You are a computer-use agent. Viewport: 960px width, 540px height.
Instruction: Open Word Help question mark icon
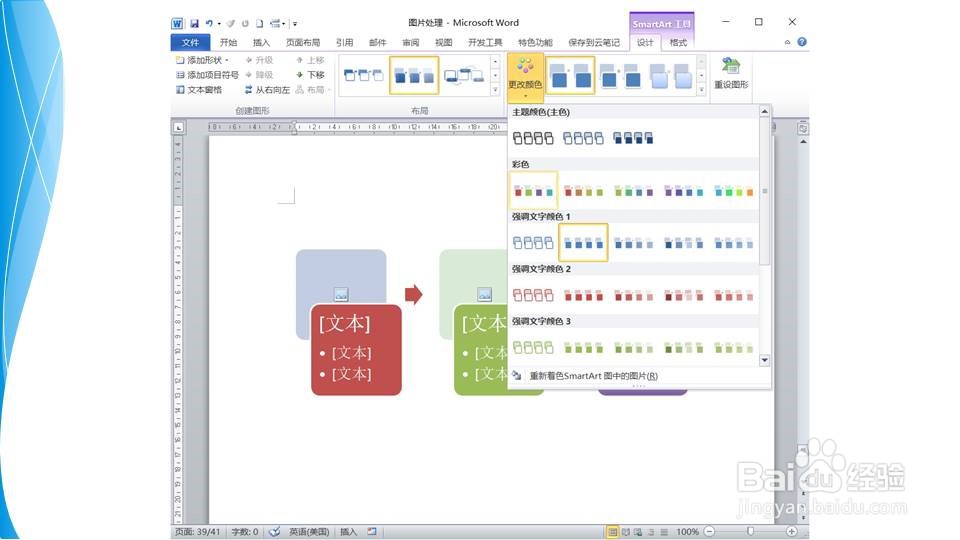tap(801, 42)
